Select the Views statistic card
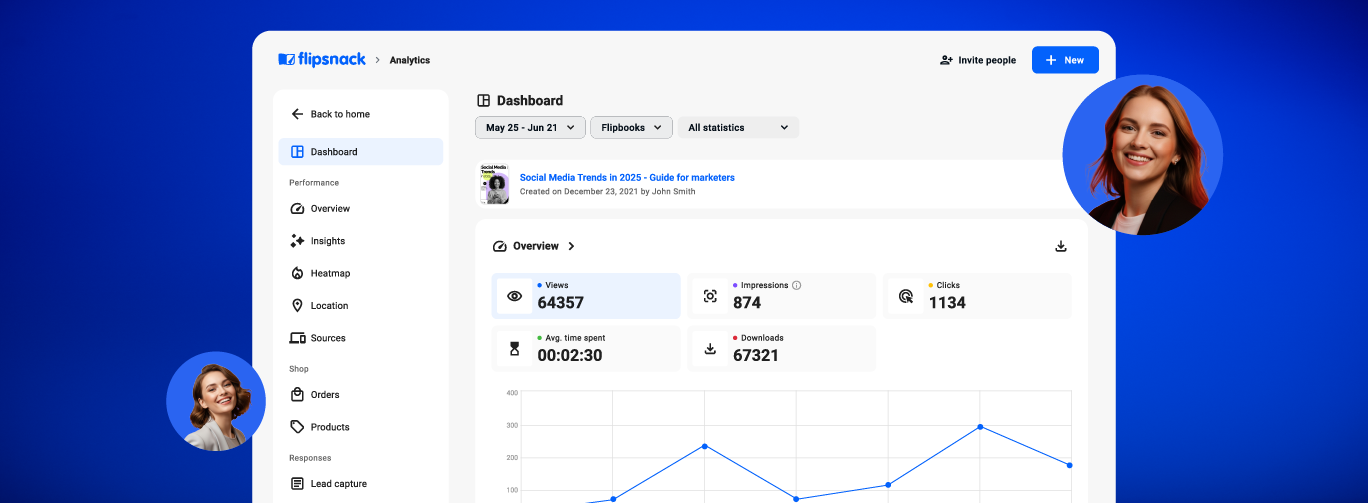The width and height of the screenshot is (1368, 503). pos(586,296)
